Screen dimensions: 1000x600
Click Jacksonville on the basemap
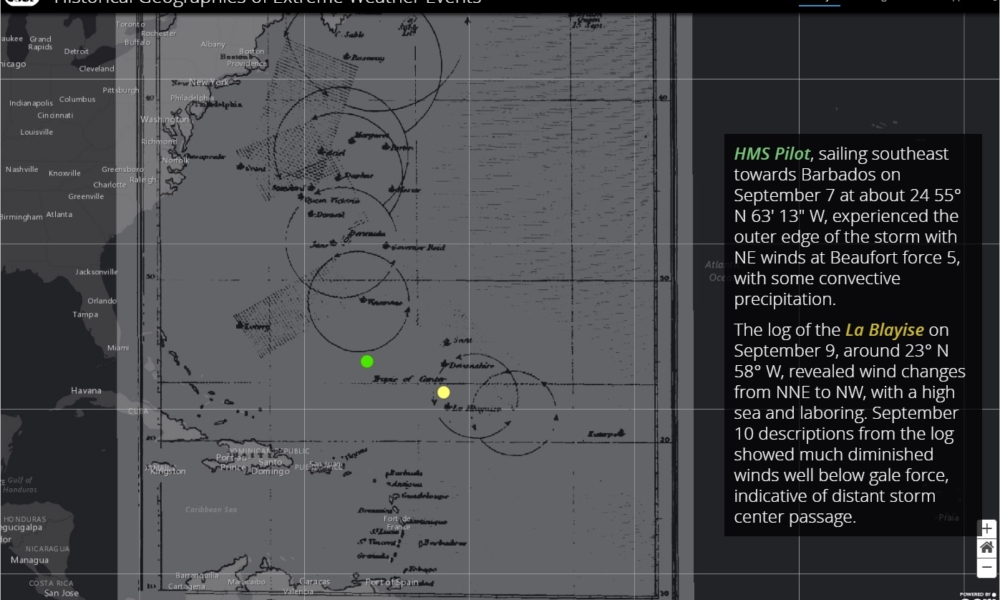(x=96, y=272)
